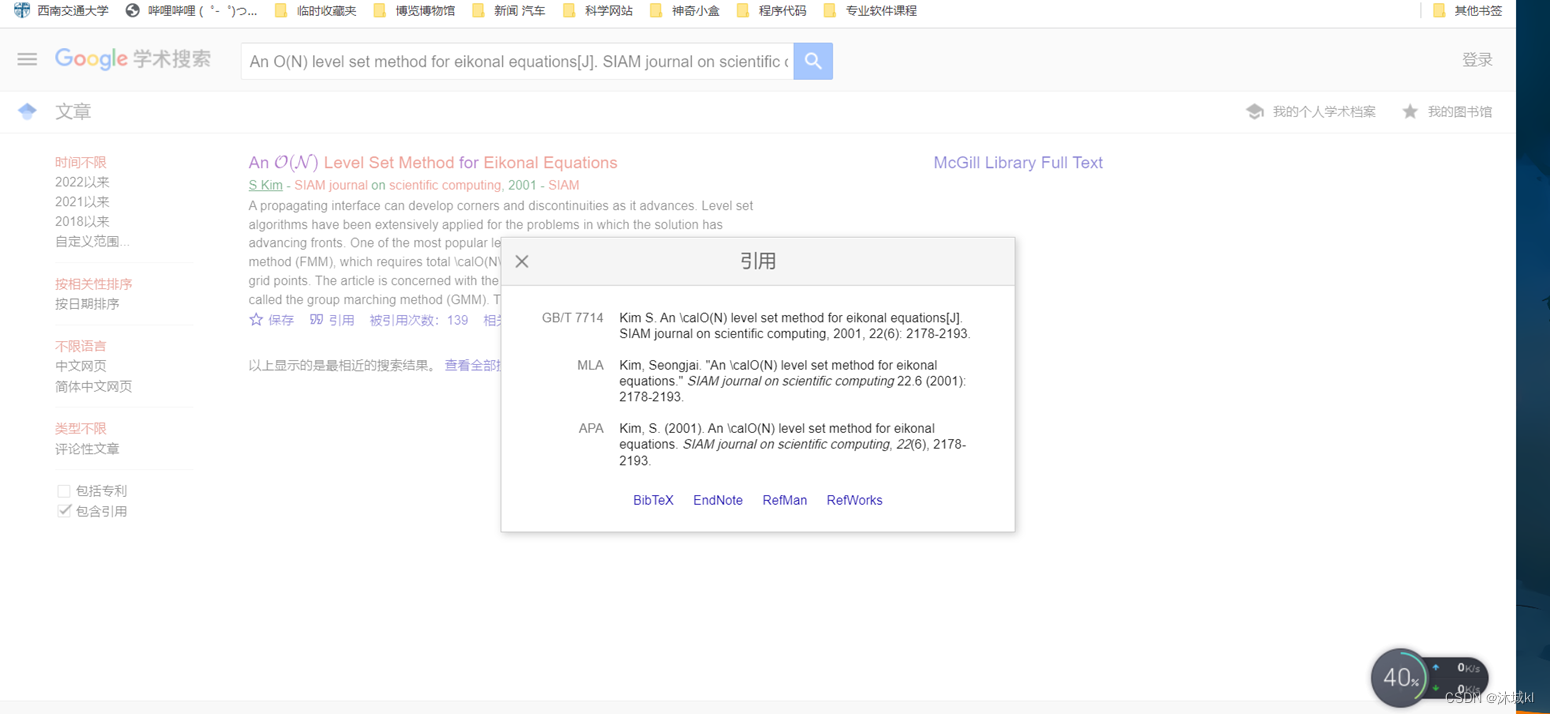The width and height of the screenshot is (1550, 714).
Task: Select 不限语言 language option
Action: point(81,346)
